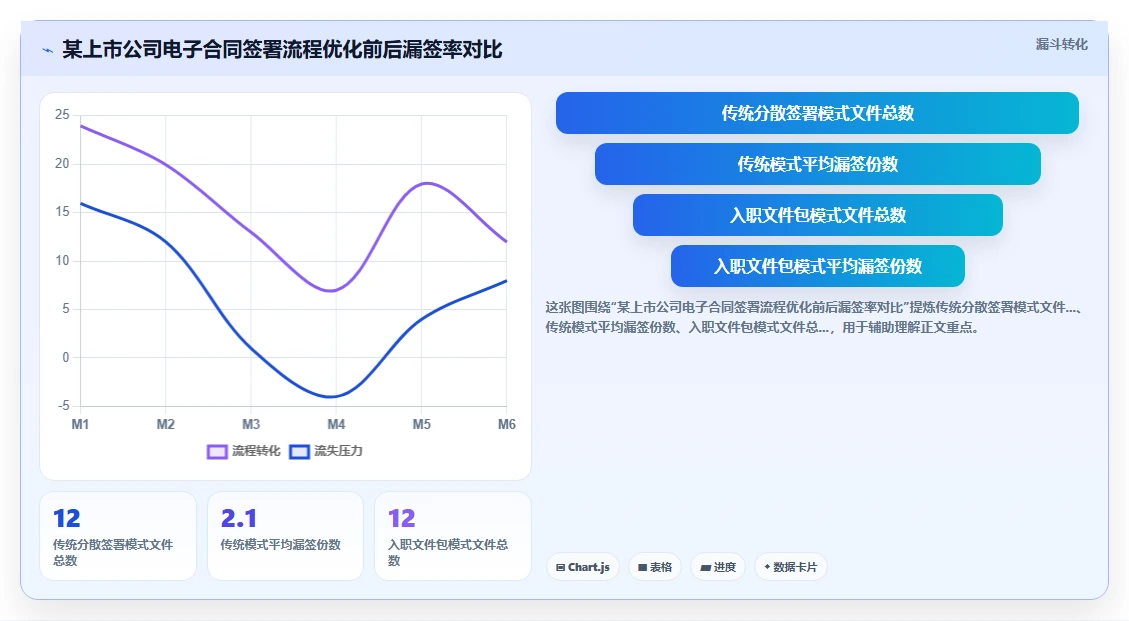Image resolution: width=1129 pixels, height=621 pixels.
Task: Click the M1 x-axis label
Action: coord(80,424)
